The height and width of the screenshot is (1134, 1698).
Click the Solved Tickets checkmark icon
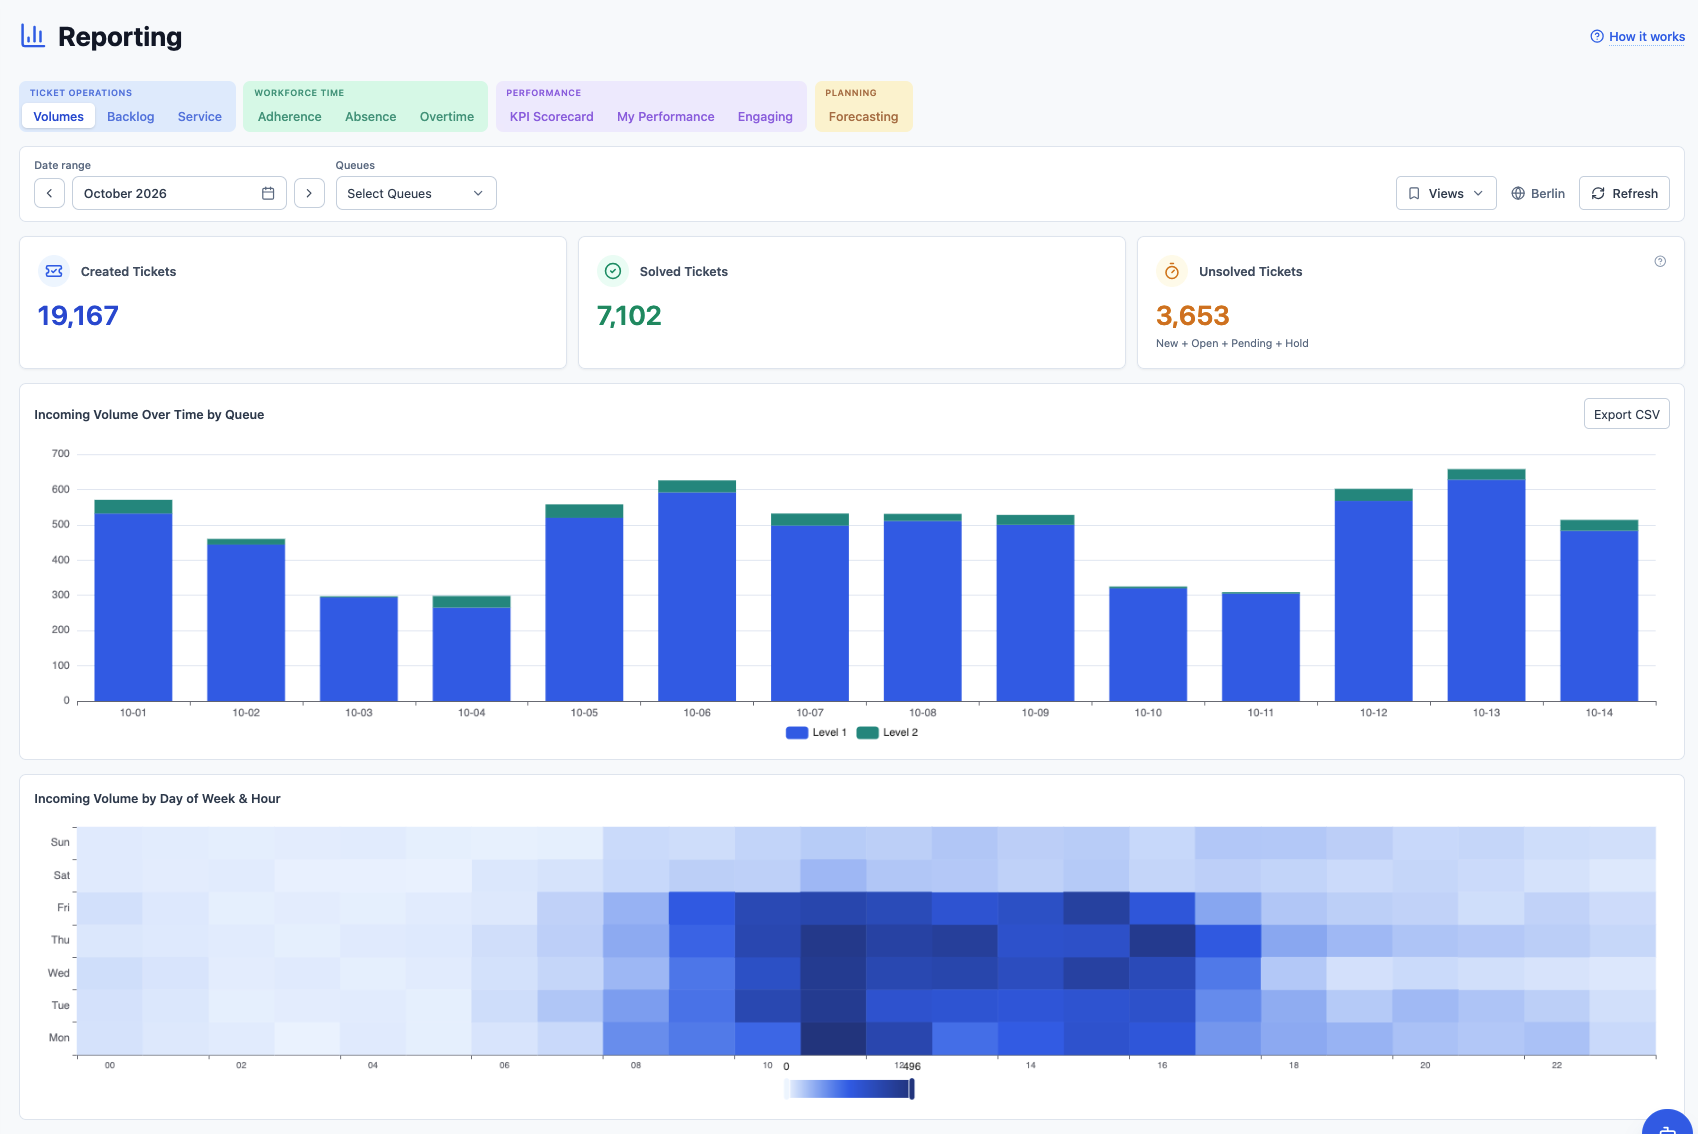[x=613, y=271]
